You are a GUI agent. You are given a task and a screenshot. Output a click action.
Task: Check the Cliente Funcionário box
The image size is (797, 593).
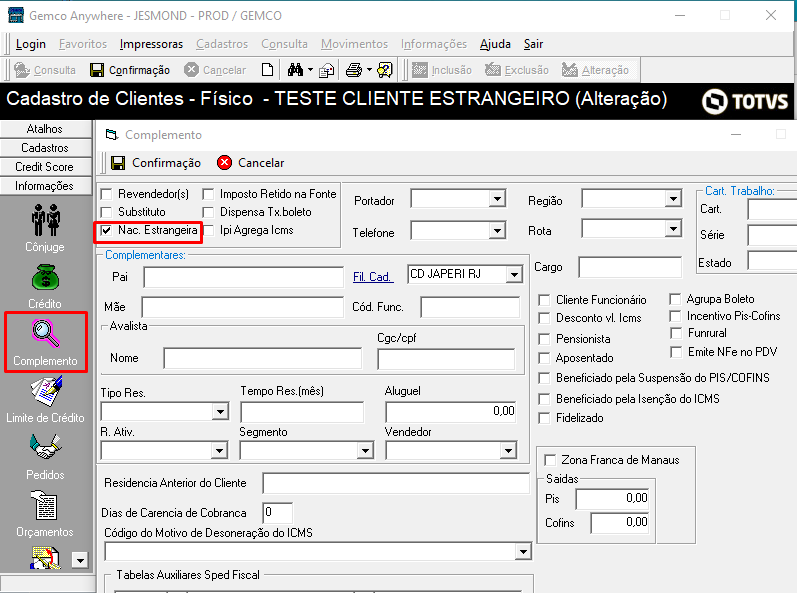(544, 300)
